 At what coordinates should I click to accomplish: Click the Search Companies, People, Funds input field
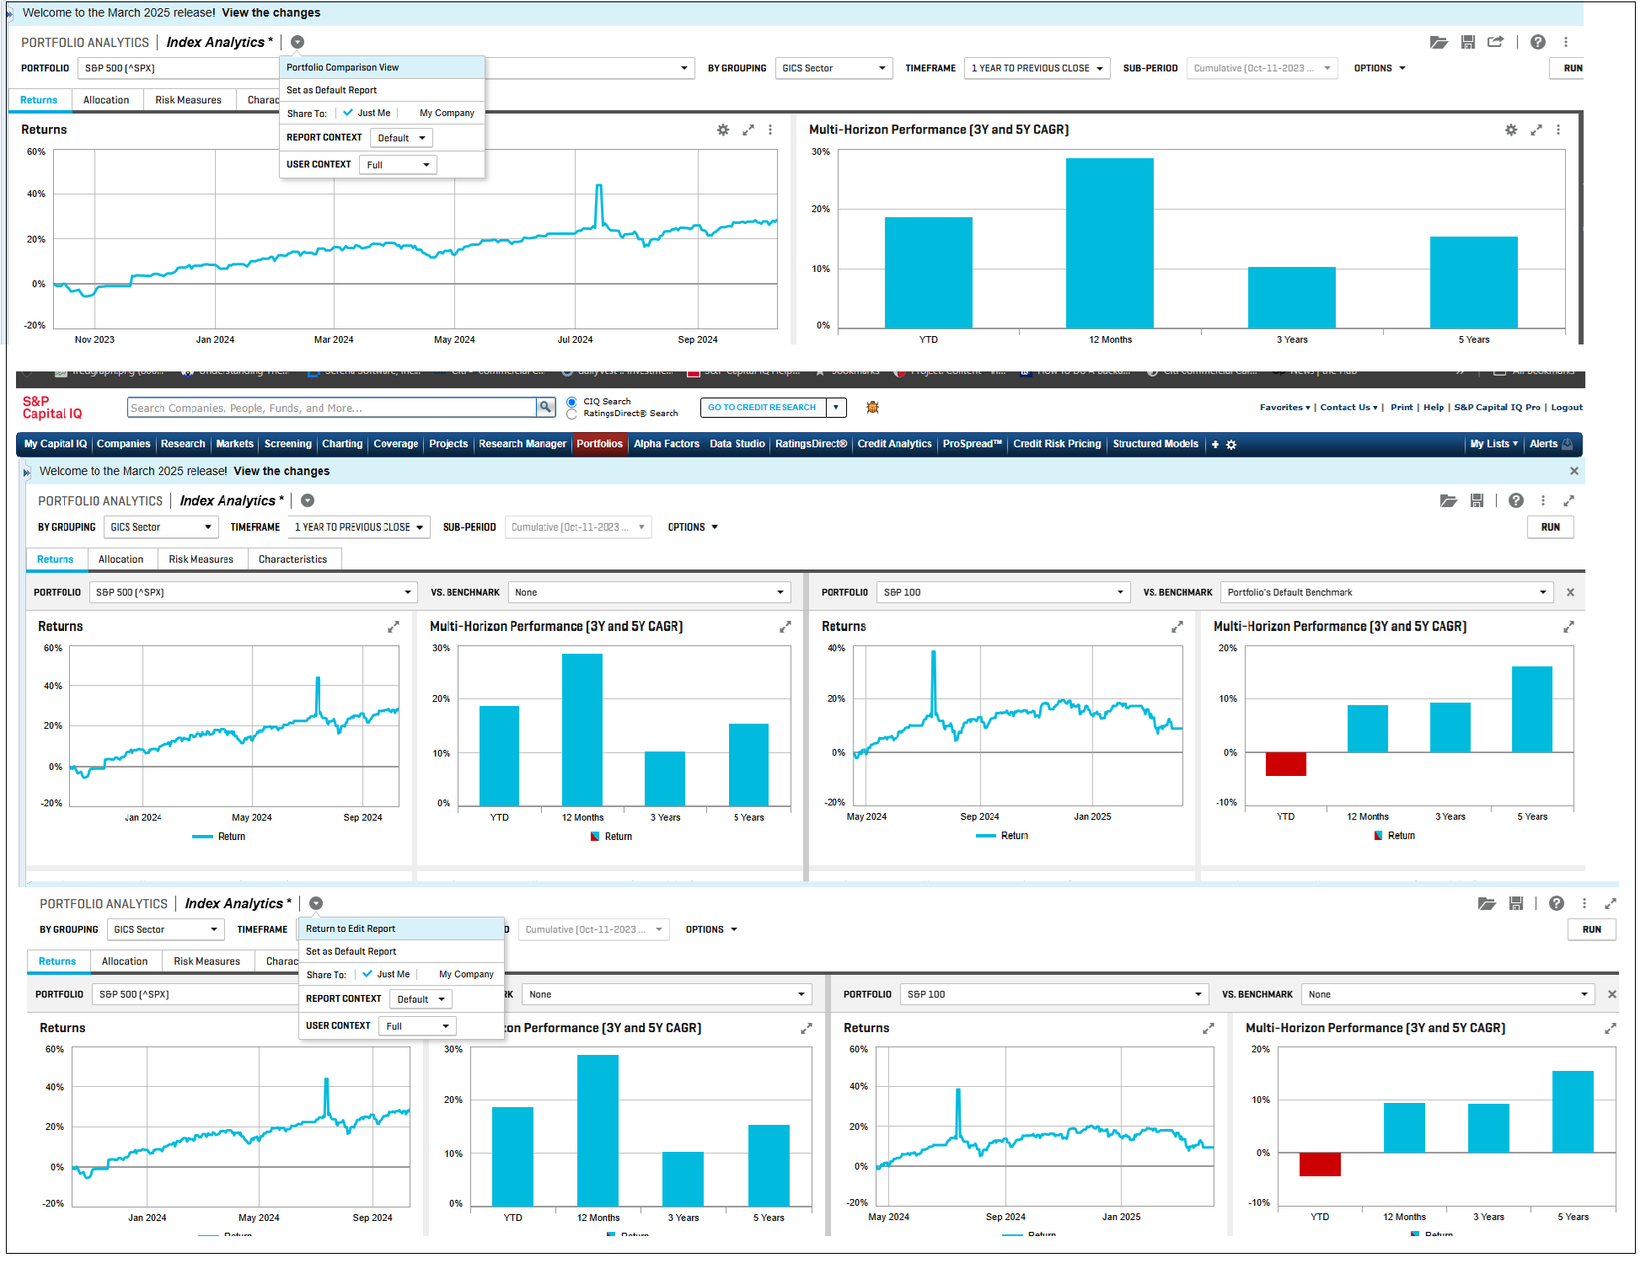332,407
